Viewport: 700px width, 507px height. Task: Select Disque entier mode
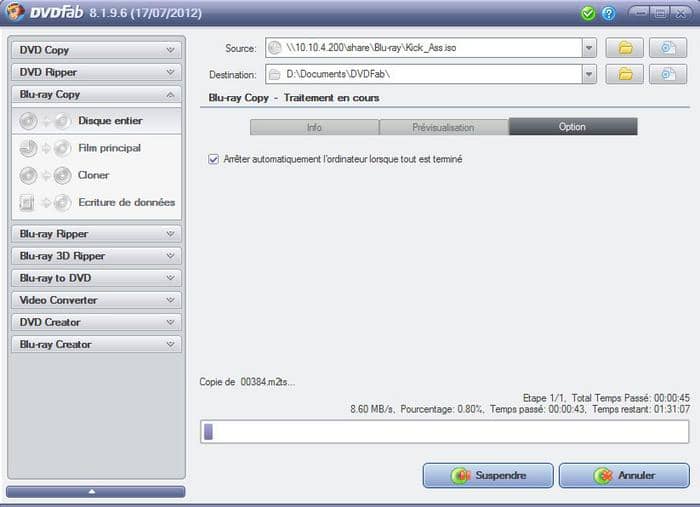[96, 121]
